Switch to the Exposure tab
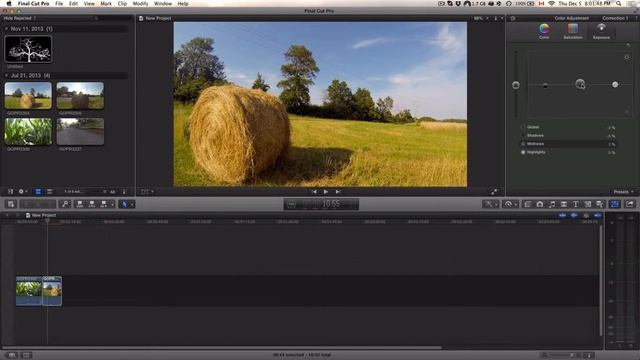Screen dimensions: 640x360 (x=601, y=31)
